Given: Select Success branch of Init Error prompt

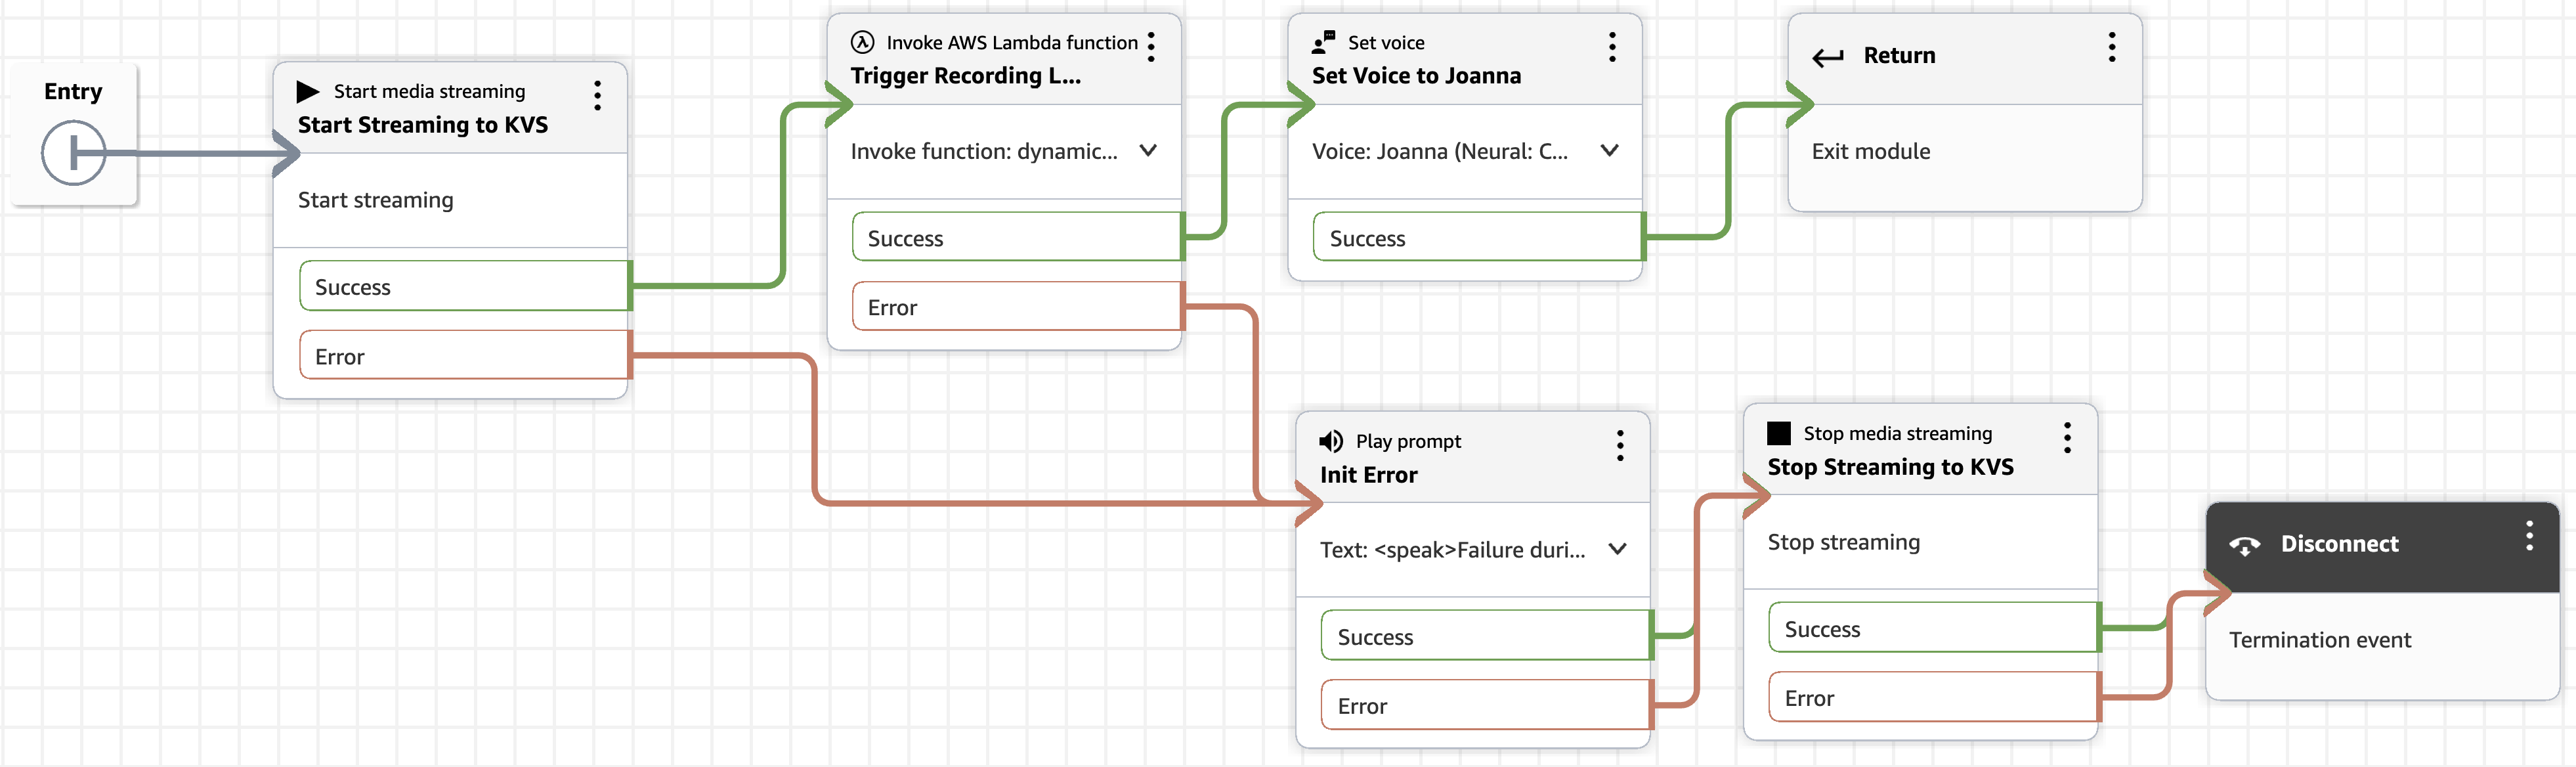Looking at the screenshot, I should pyautogui.click(x=1485, y=636).
